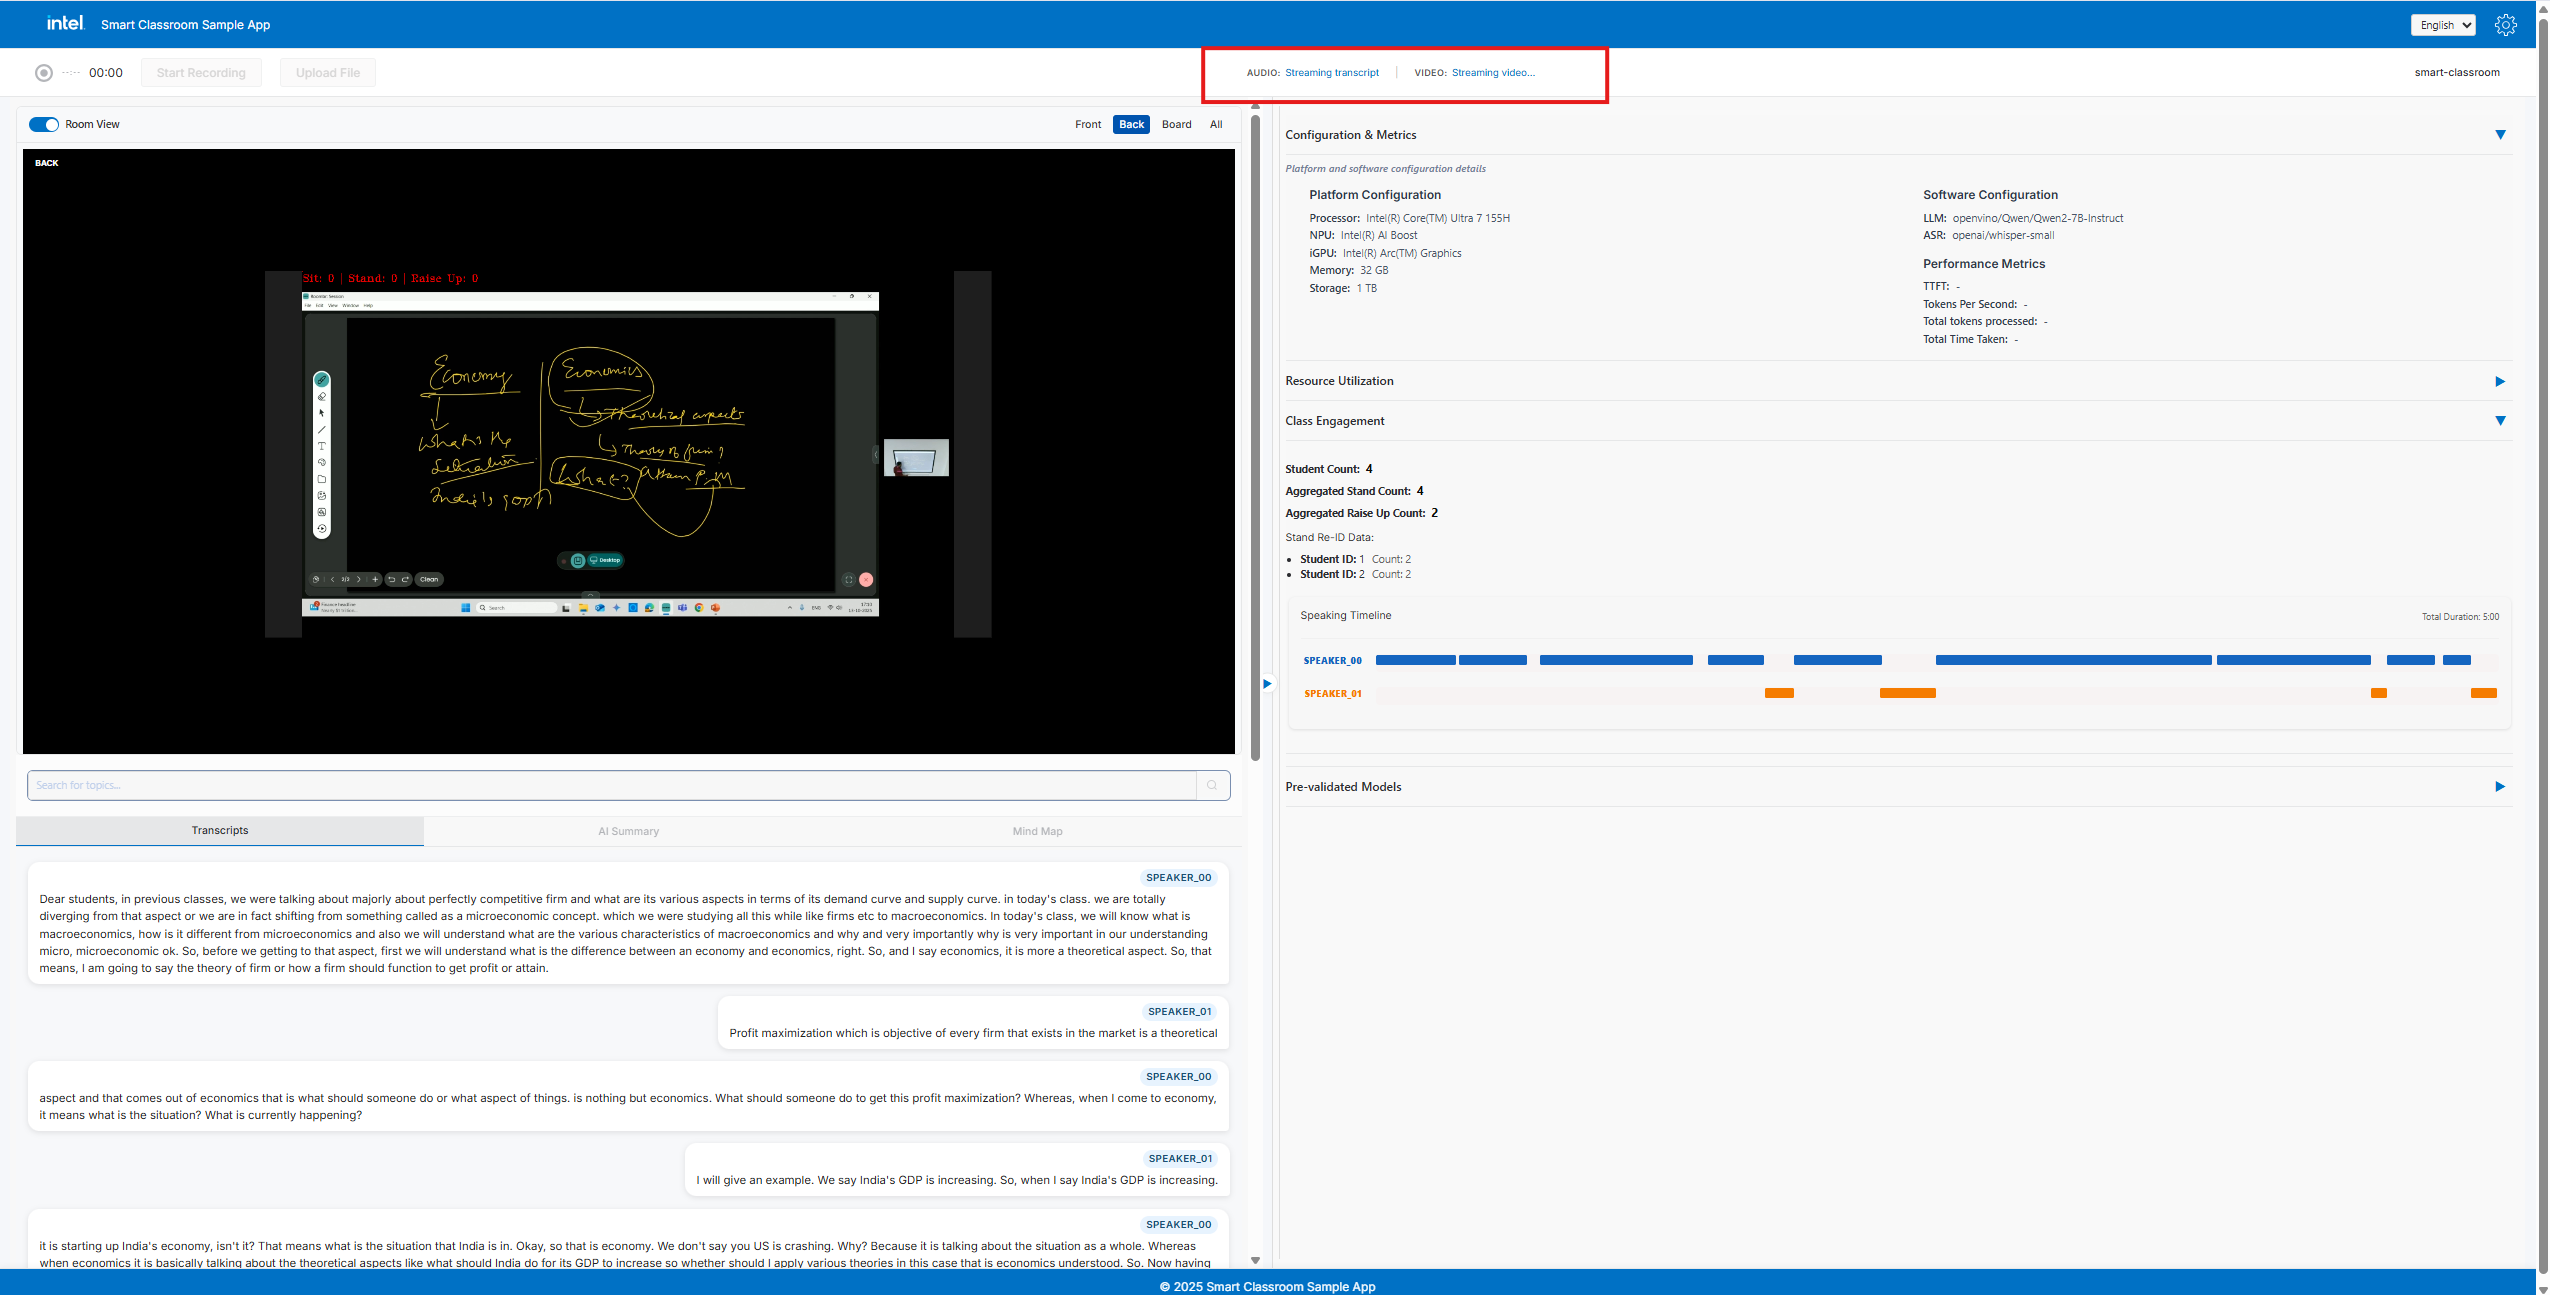Collapse the Class Engagement section

(x=2500, y=420)
